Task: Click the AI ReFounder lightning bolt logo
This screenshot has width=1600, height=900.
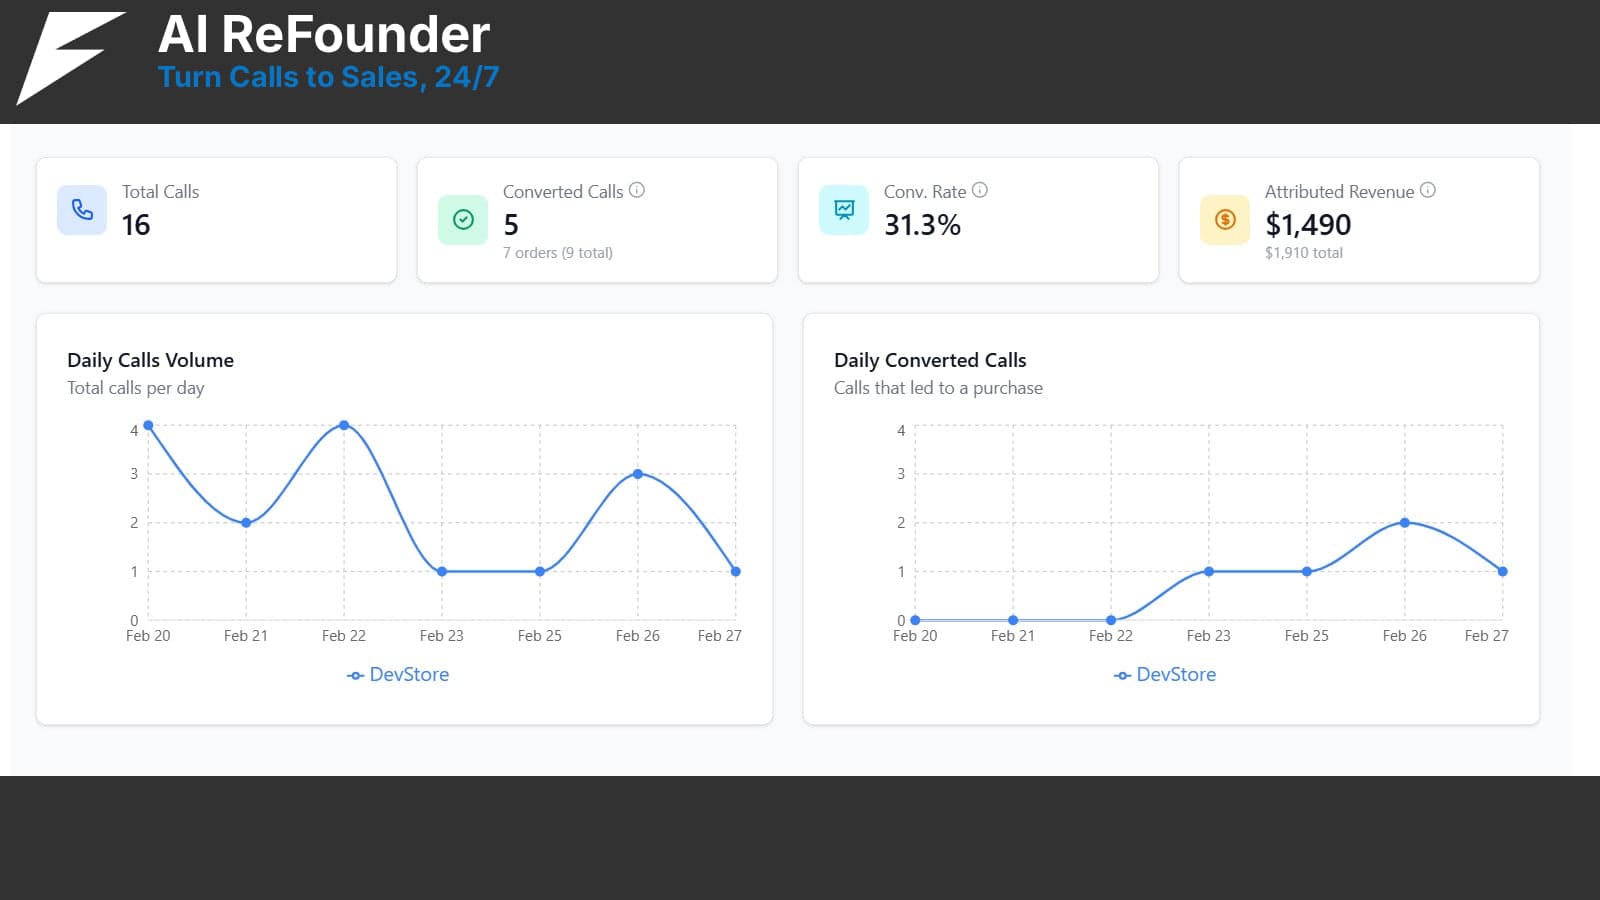Action: [70, 58]
